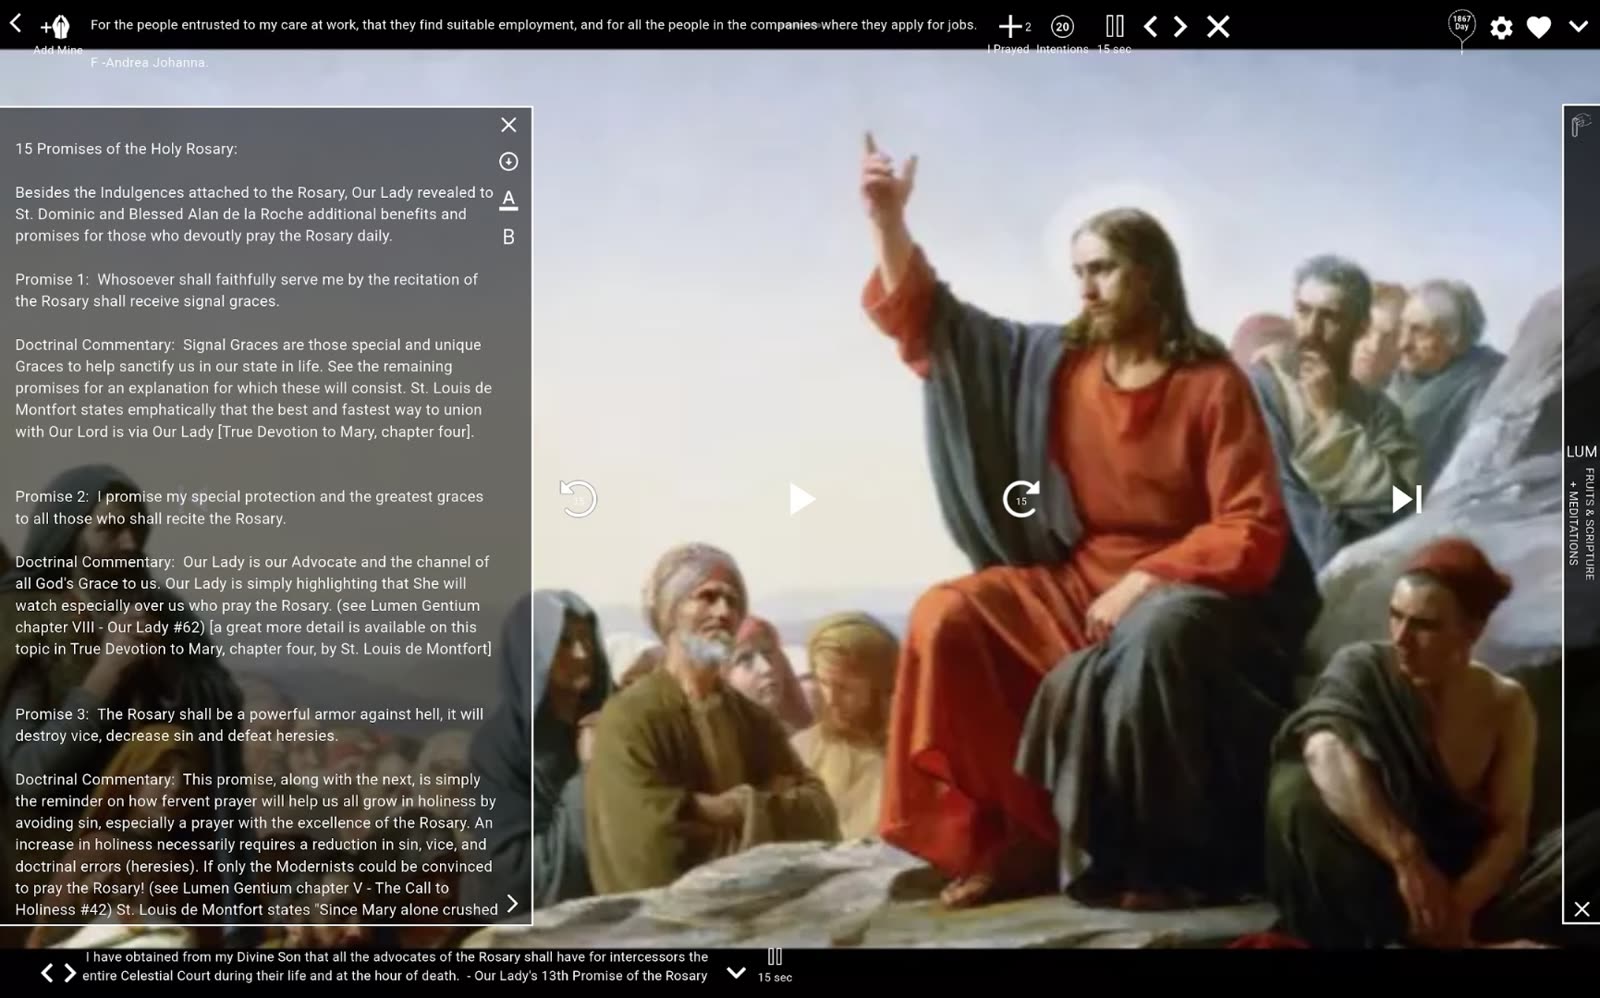The width and height of the screenshot is (1600, 998).
Task: Show previous quote in bottom bar
Action: click(x=46, y=973)
